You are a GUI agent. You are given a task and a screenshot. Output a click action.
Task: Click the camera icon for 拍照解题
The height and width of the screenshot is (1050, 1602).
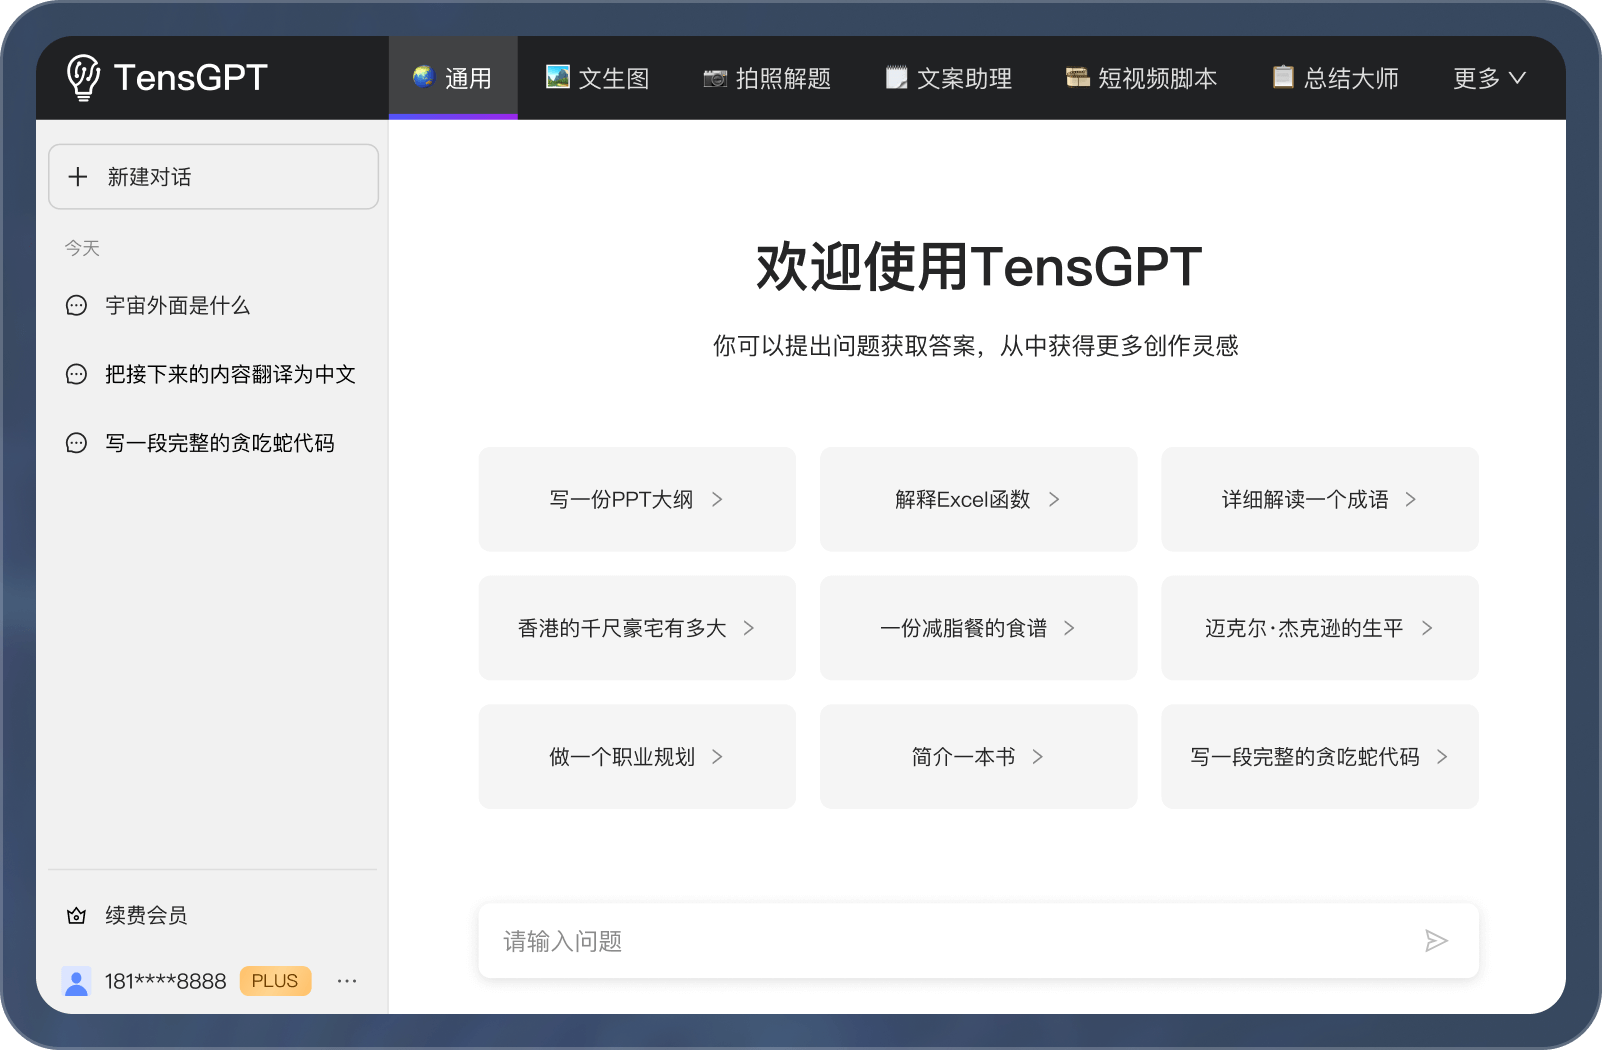point(714,78)
